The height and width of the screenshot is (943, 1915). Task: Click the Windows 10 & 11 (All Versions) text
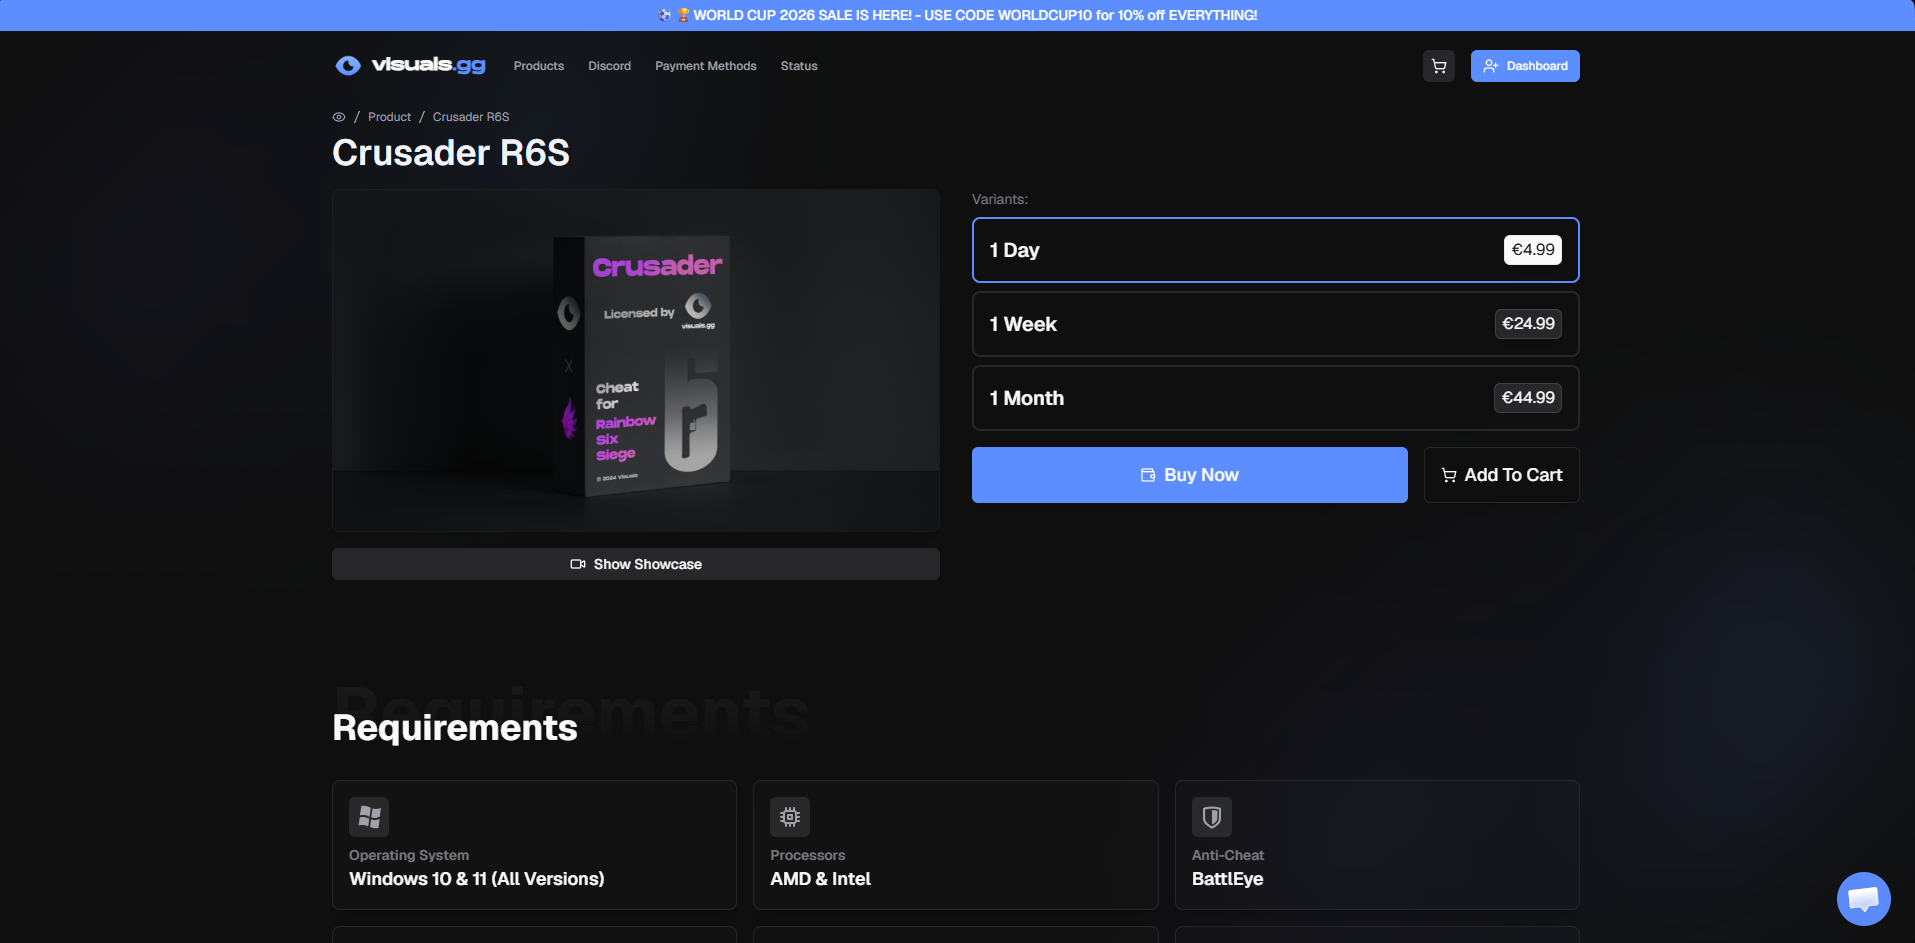(476, 879)
